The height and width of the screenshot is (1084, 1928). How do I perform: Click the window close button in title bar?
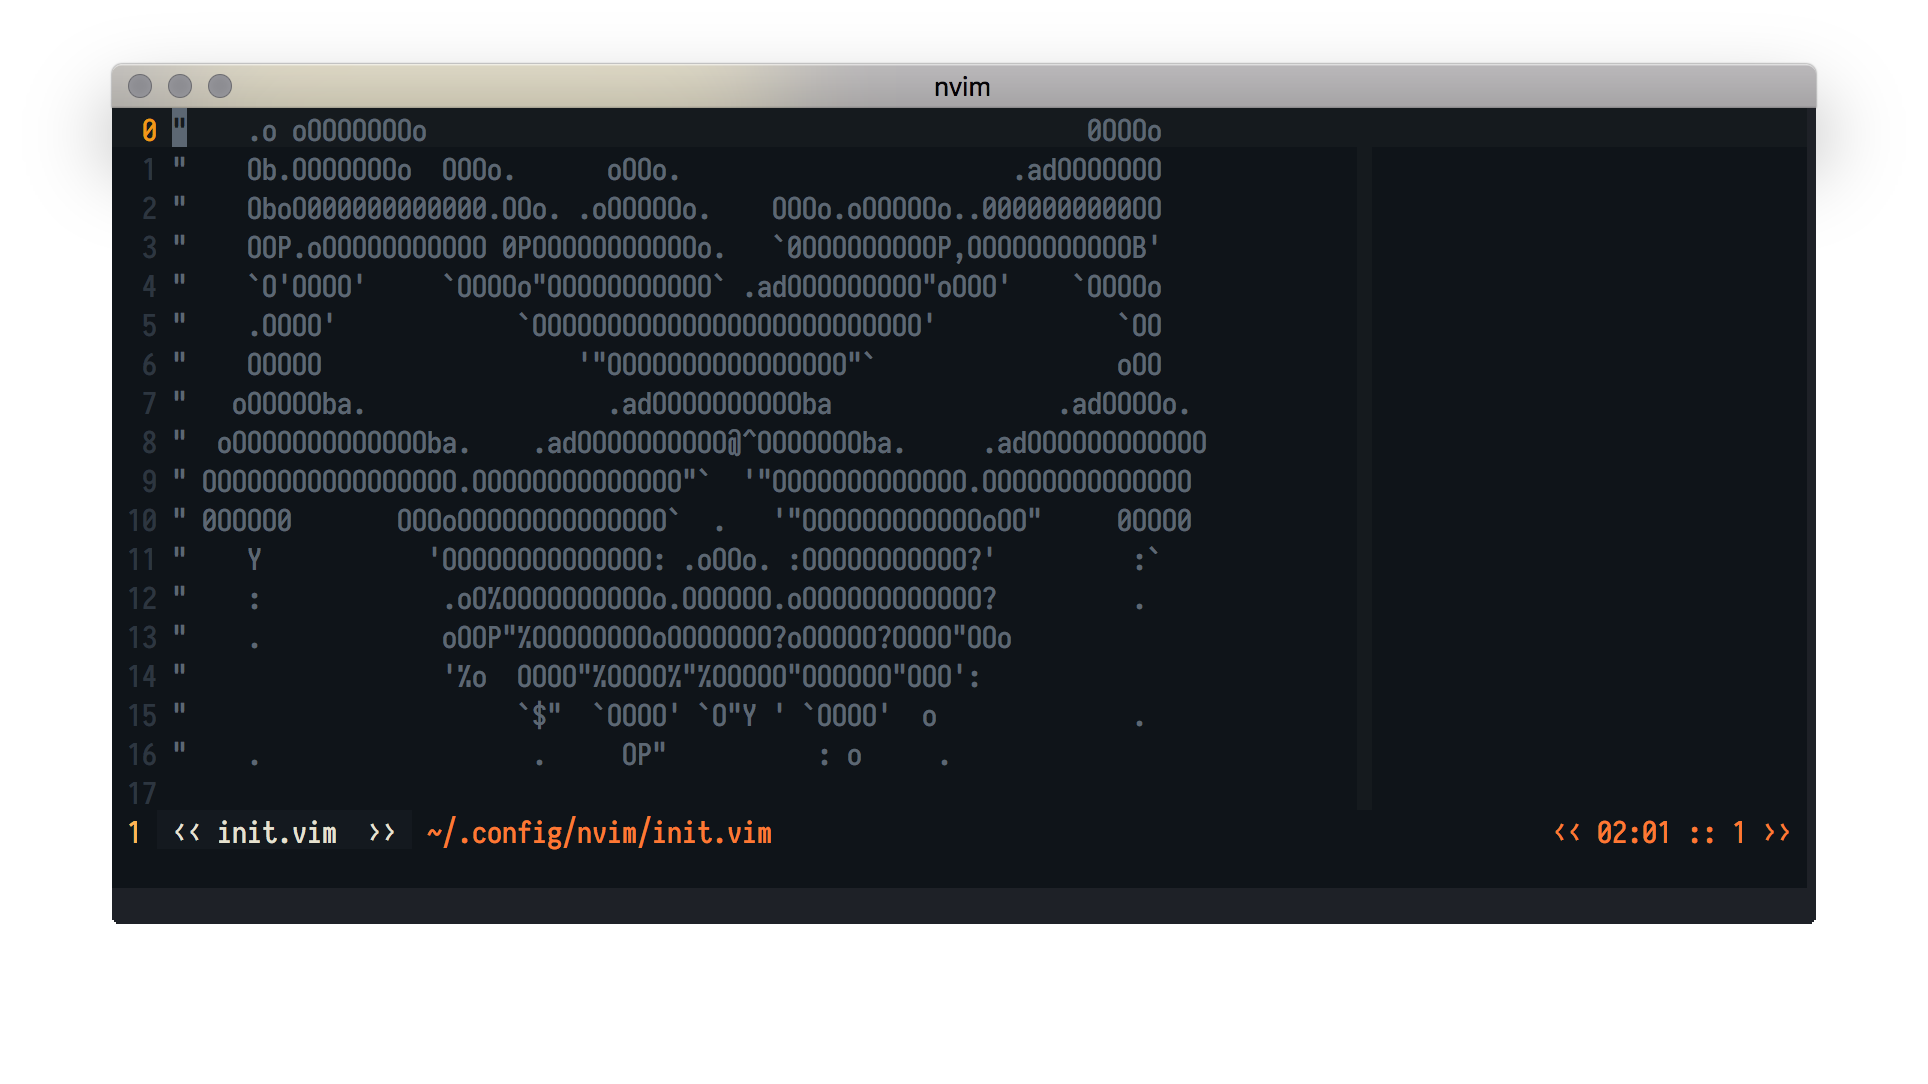coord(140,87)
